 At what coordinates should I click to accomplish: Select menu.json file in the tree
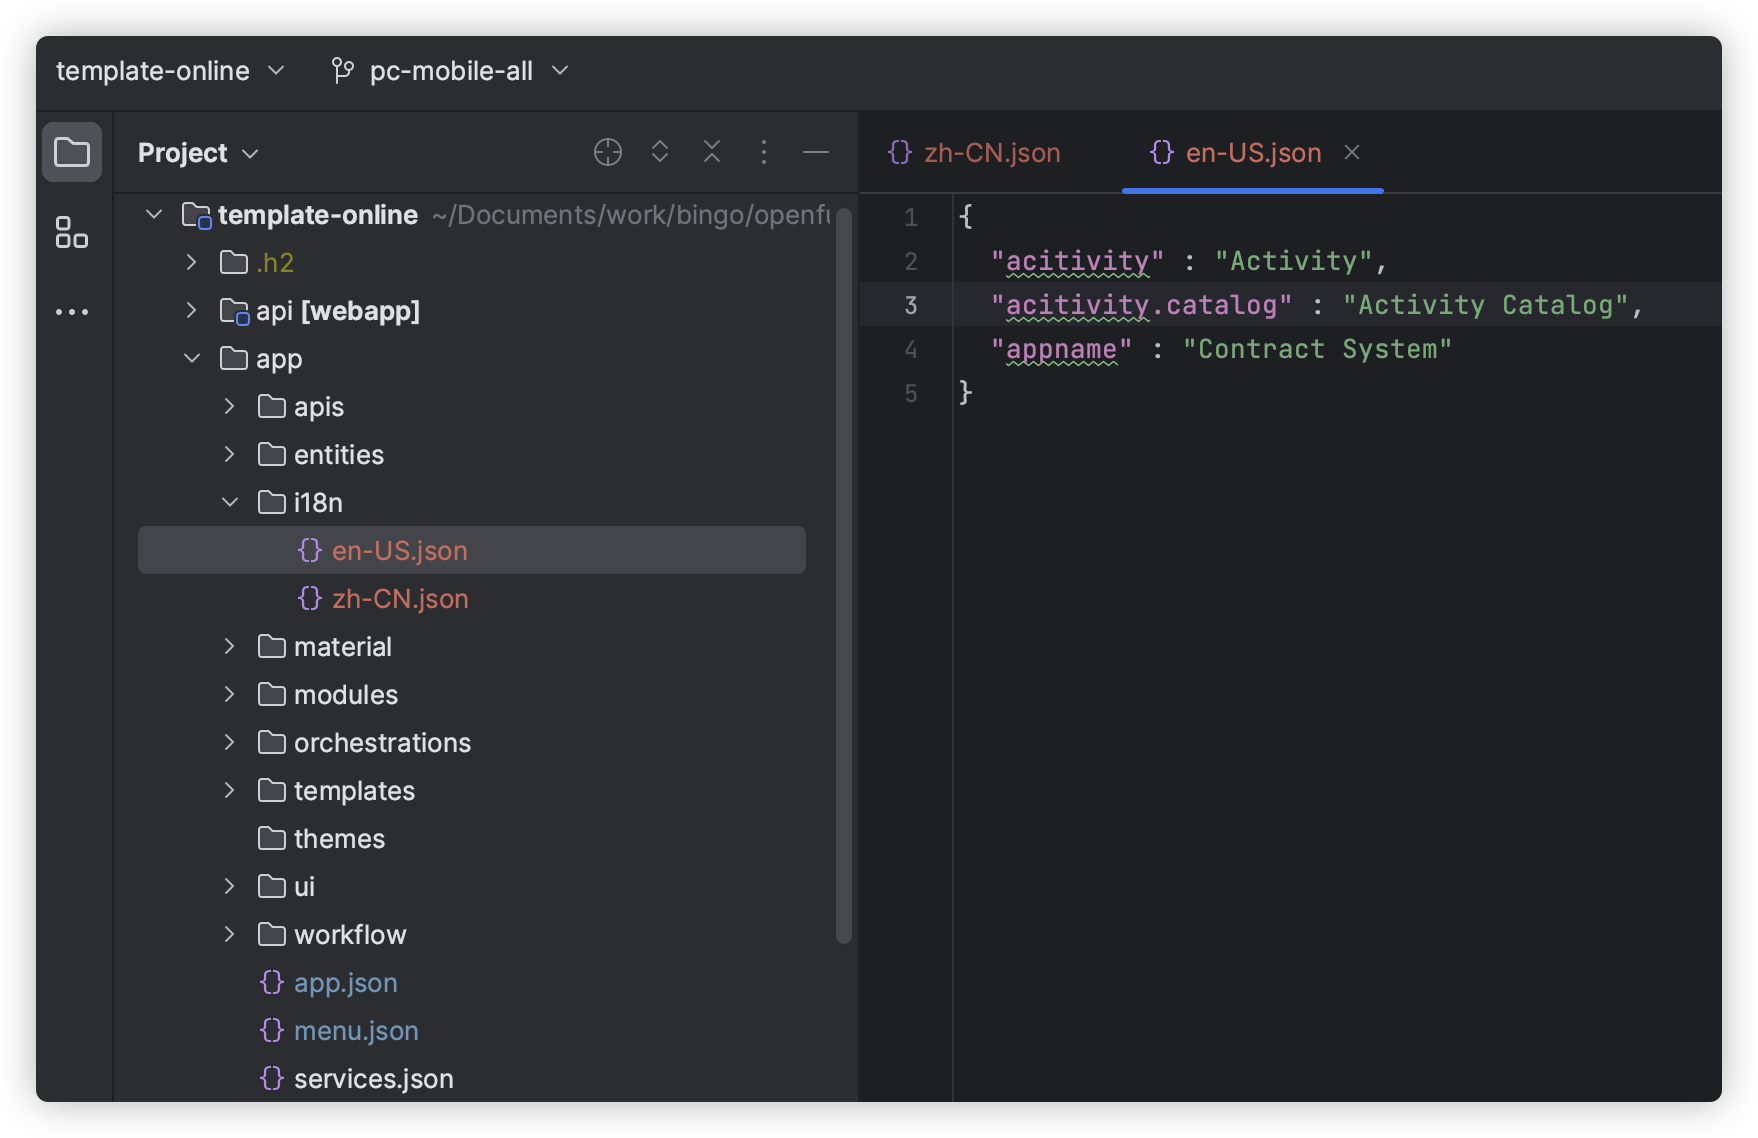point(356,1030)
